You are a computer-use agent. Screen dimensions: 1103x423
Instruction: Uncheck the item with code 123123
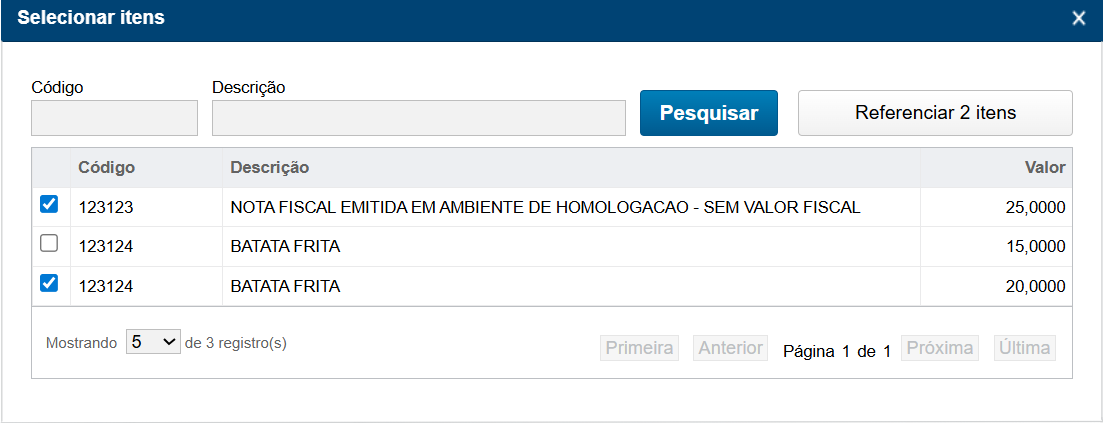click(x=48, y=205)
